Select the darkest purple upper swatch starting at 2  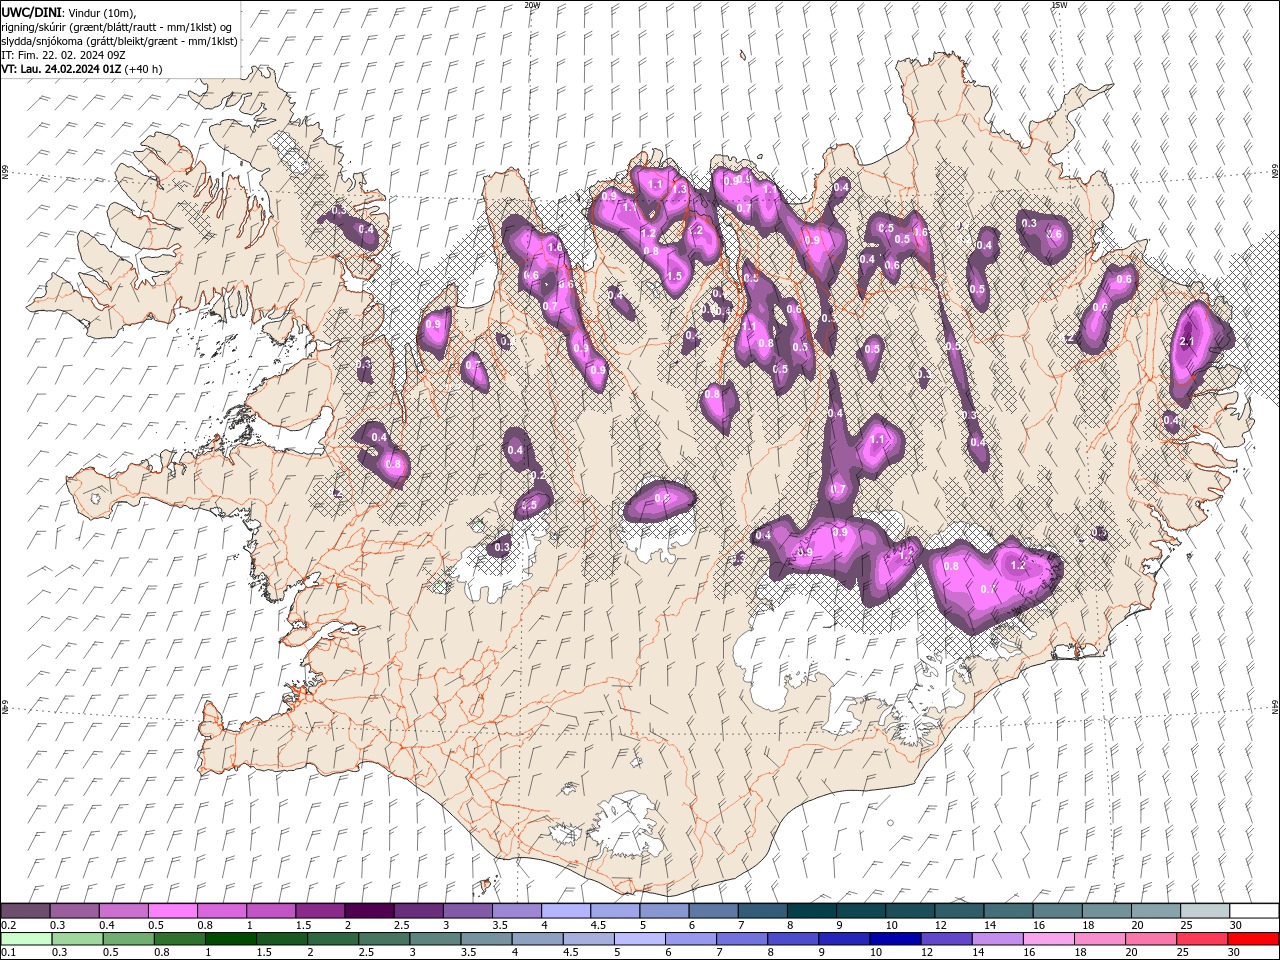pos(369,911)
